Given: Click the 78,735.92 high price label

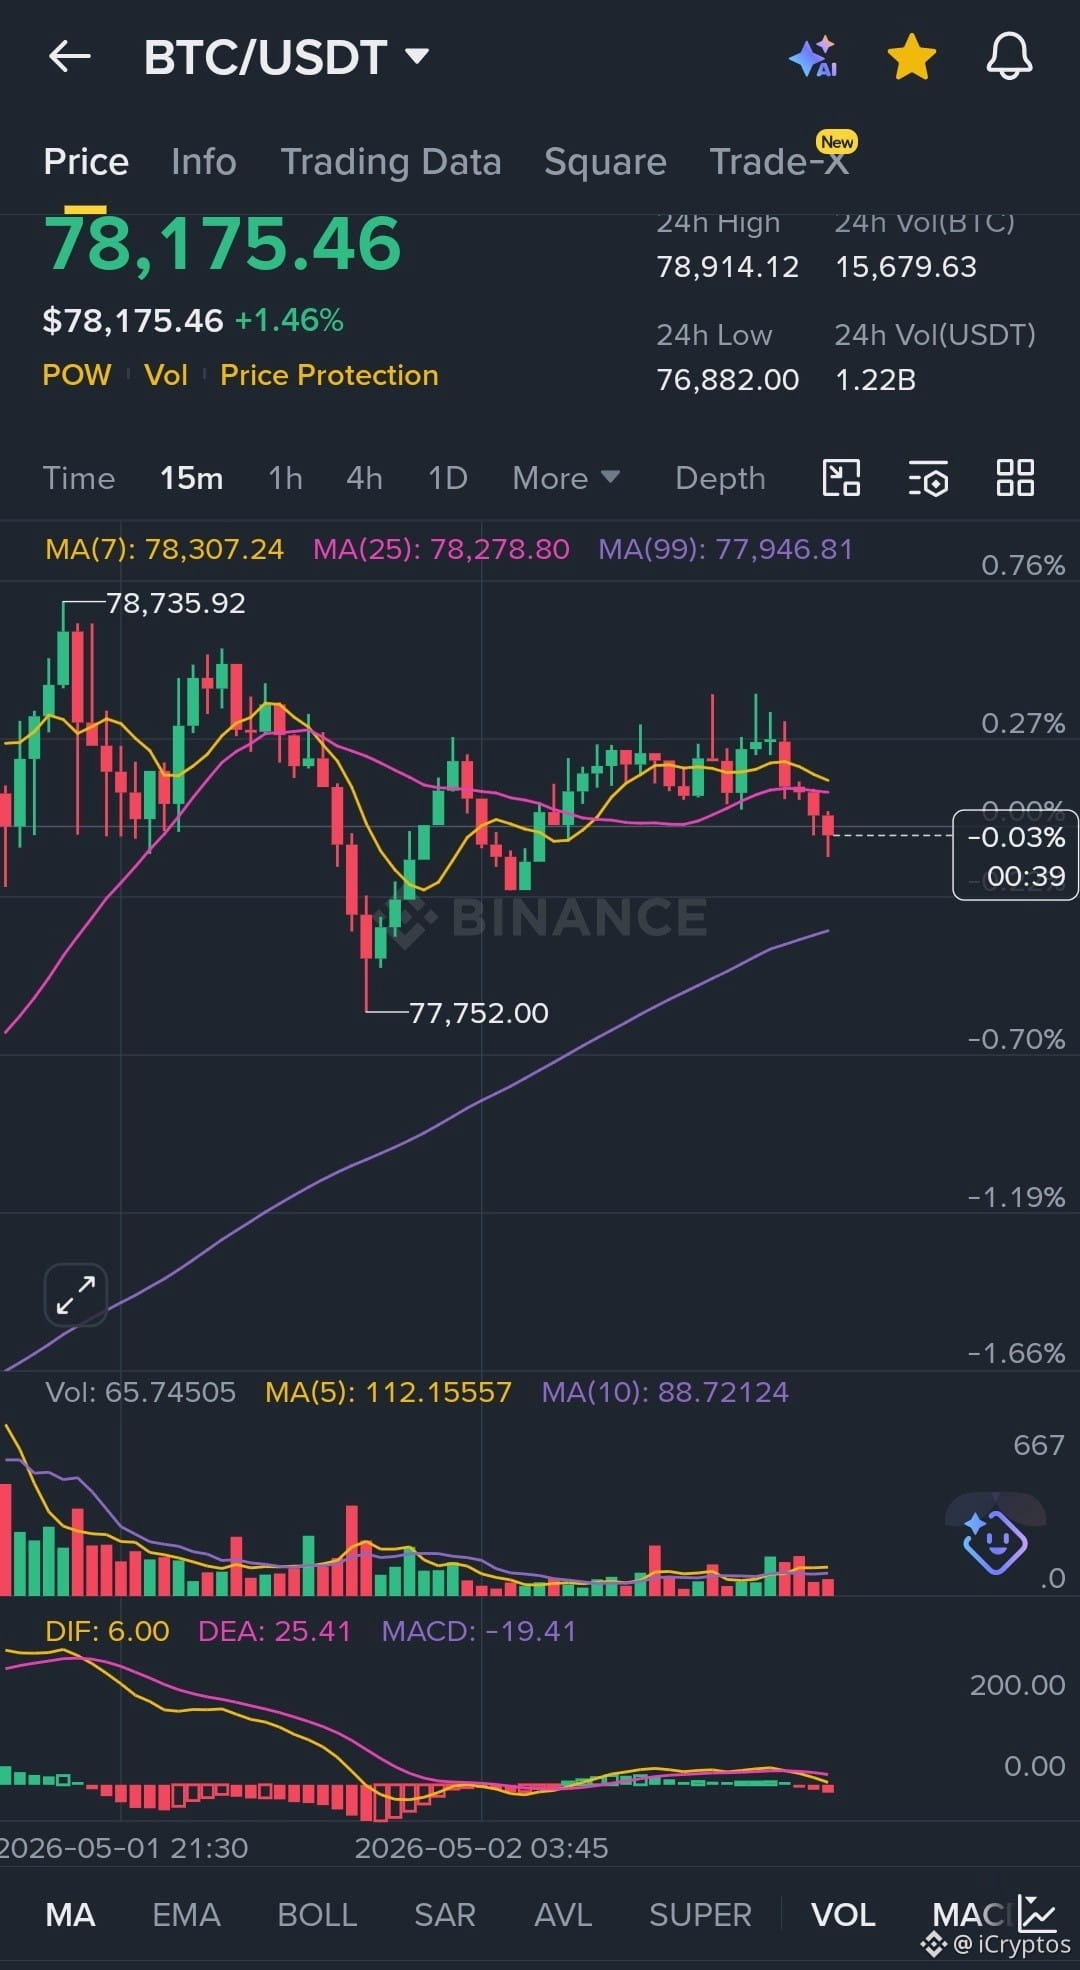Looking at the screenshot, I should 176,603.
